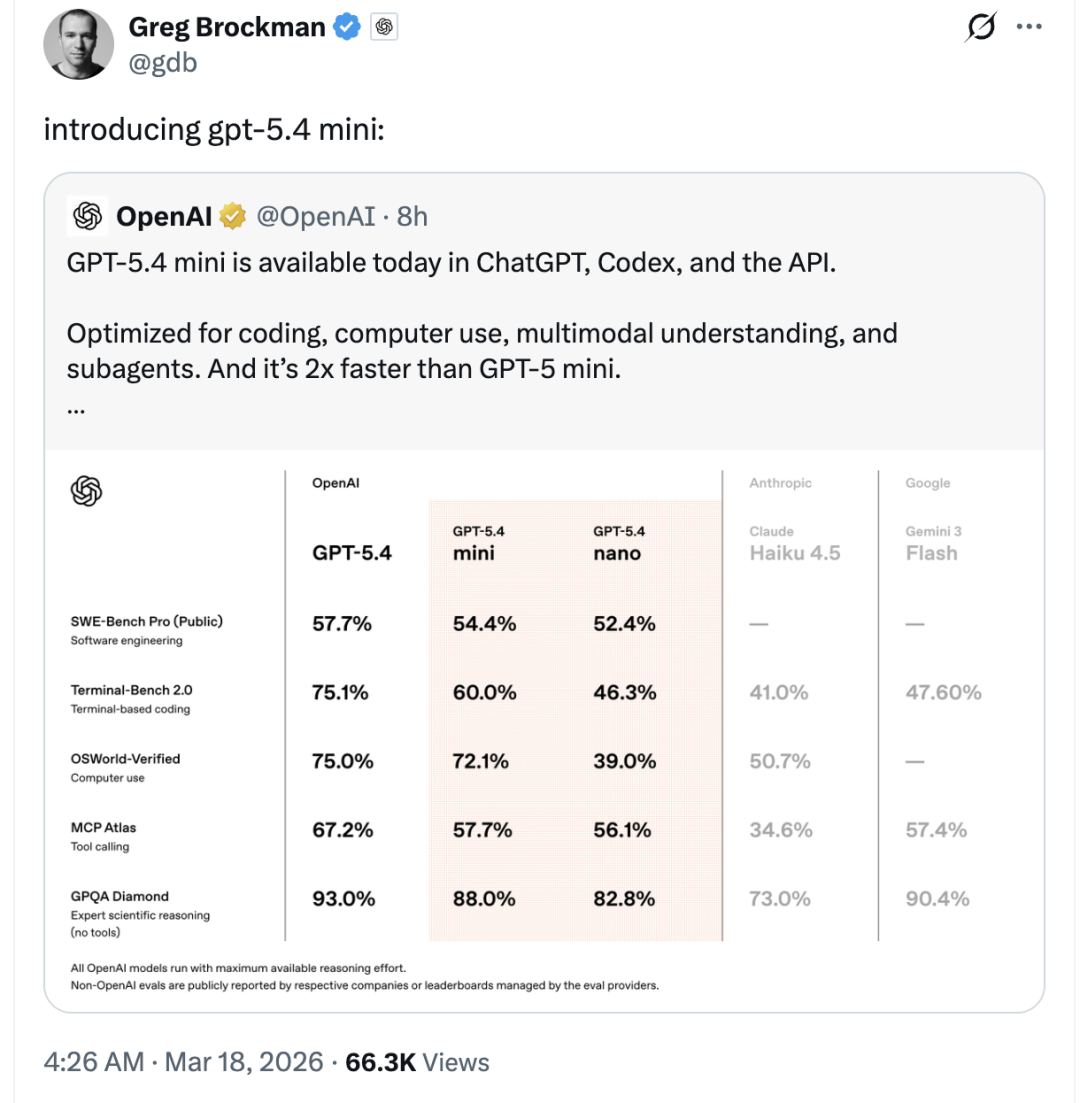Image resolution: width=1080 pixels, height=1103 pixels.
Task: Click the @OpenAI handle in the quoted post
Action: click(x=318, y=216)
